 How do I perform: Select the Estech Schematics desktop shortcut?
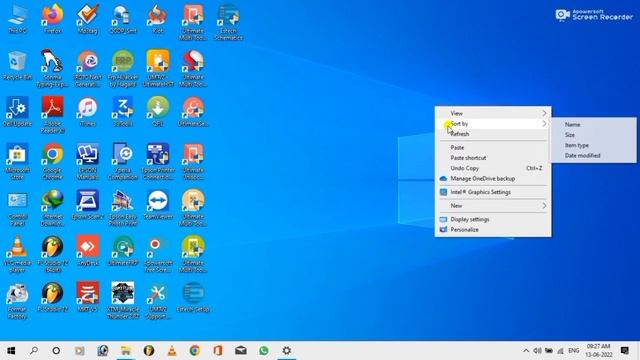pos(229,22)
